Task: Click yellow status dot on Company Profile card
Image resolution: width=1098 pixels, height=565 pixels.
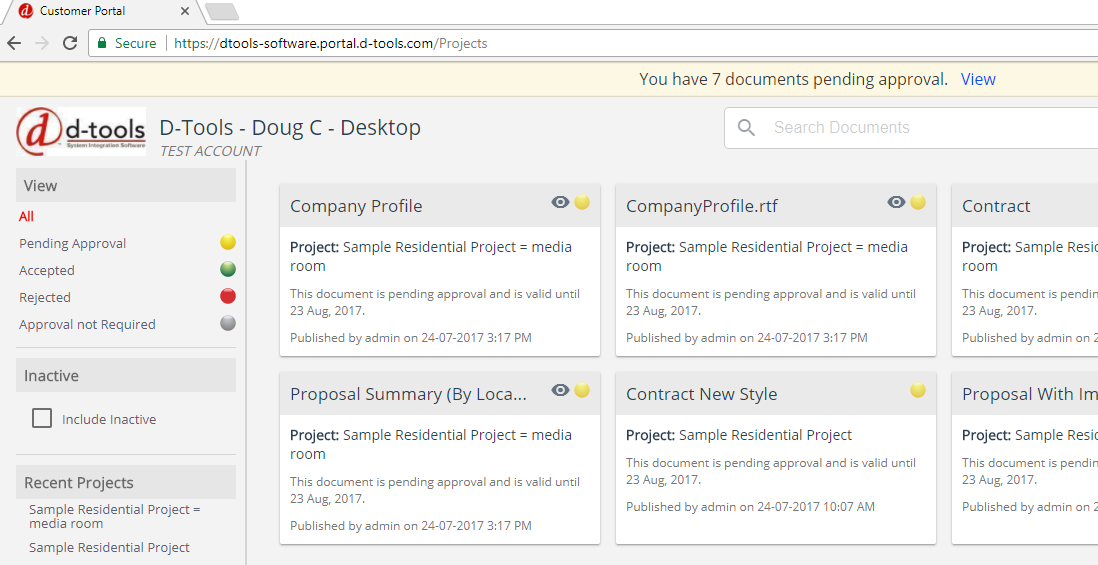Action: click(x=582, y=202)
